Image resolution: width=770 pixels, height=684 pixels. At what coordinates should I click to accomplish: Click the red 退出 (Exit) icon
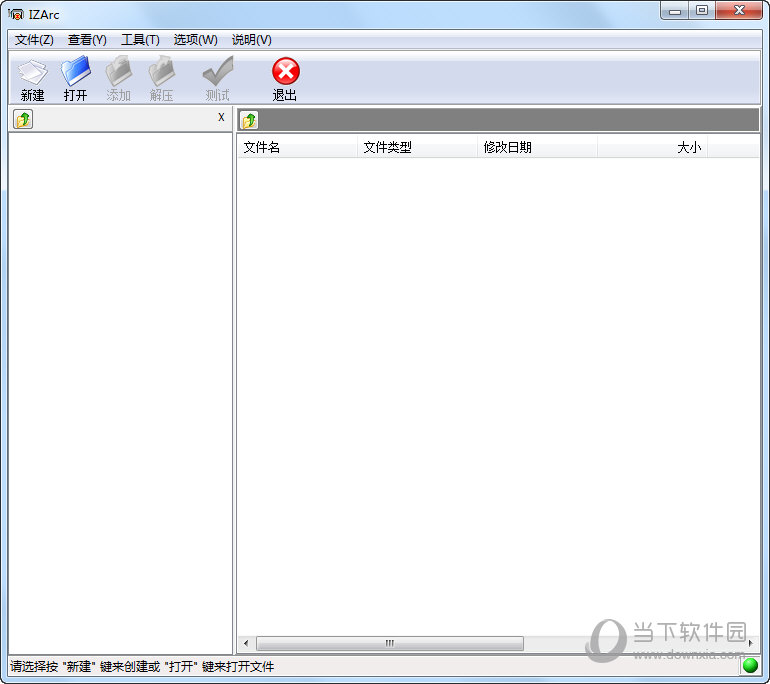(286, 72)
